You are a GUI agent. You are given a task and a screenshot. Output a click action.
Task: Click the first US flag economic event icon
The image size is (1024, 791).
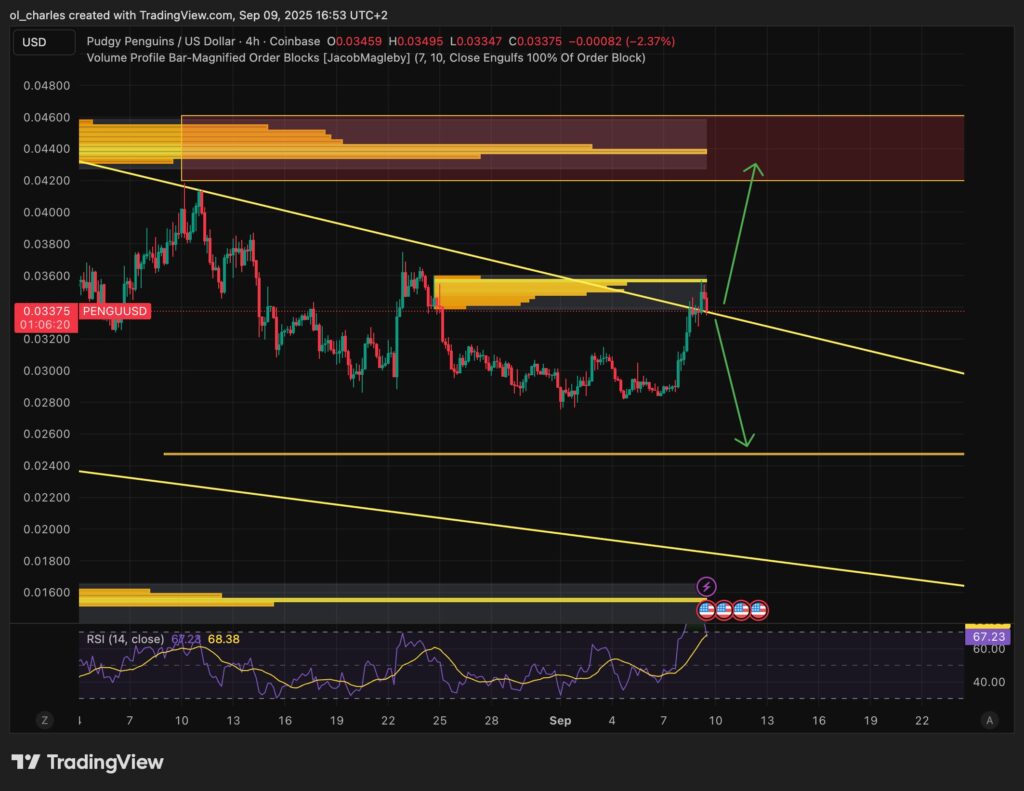(x=706, y=609)
